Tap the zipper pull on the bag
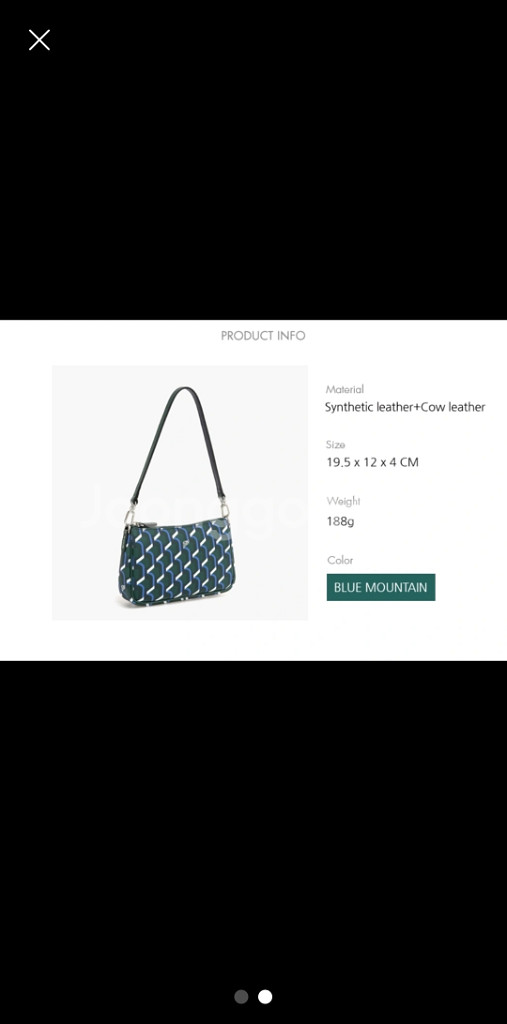 (149, 524)
